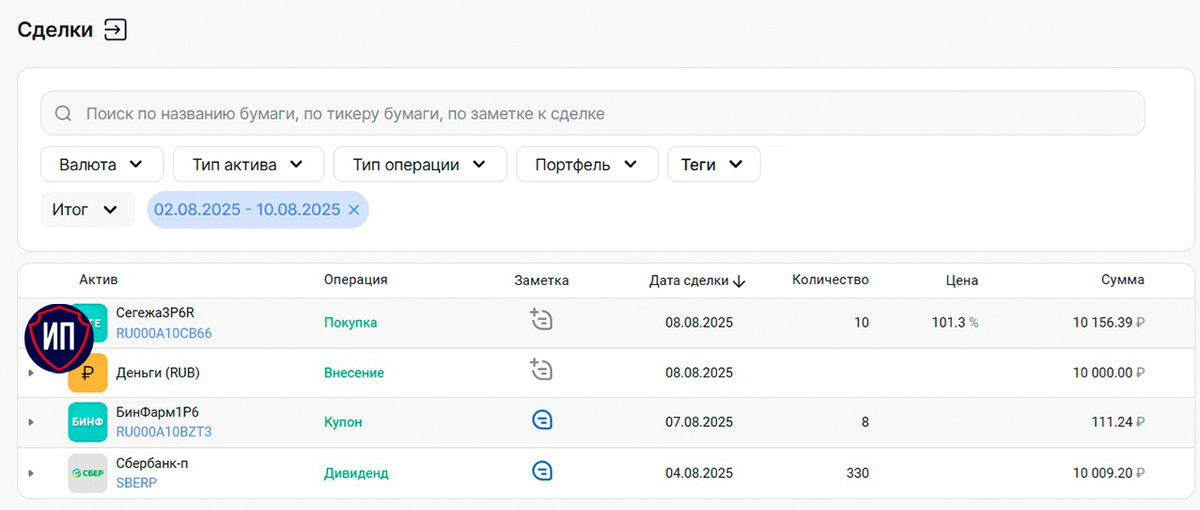
Task: Open the Сделки page via arrow icon
Action: (x=116, y=30)
